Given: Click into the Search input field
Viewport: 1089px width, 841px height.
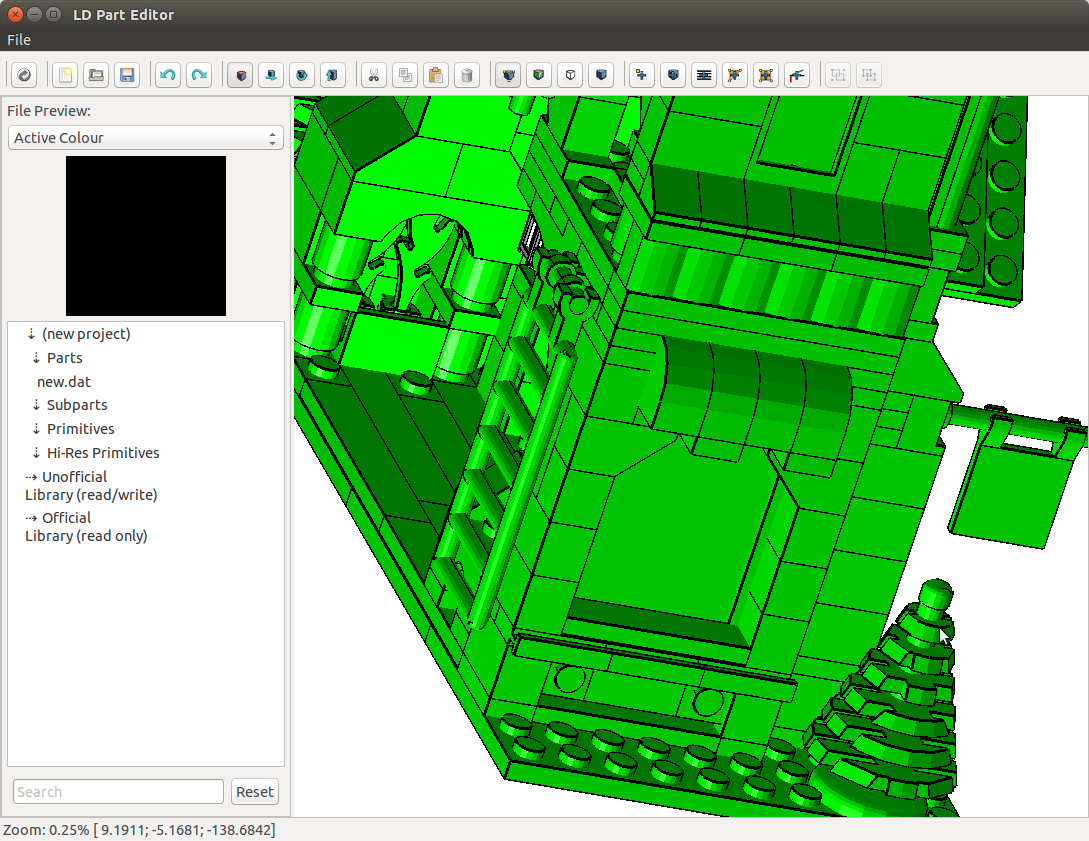Looking at the screenshot, I should click(x=118, y=792).
